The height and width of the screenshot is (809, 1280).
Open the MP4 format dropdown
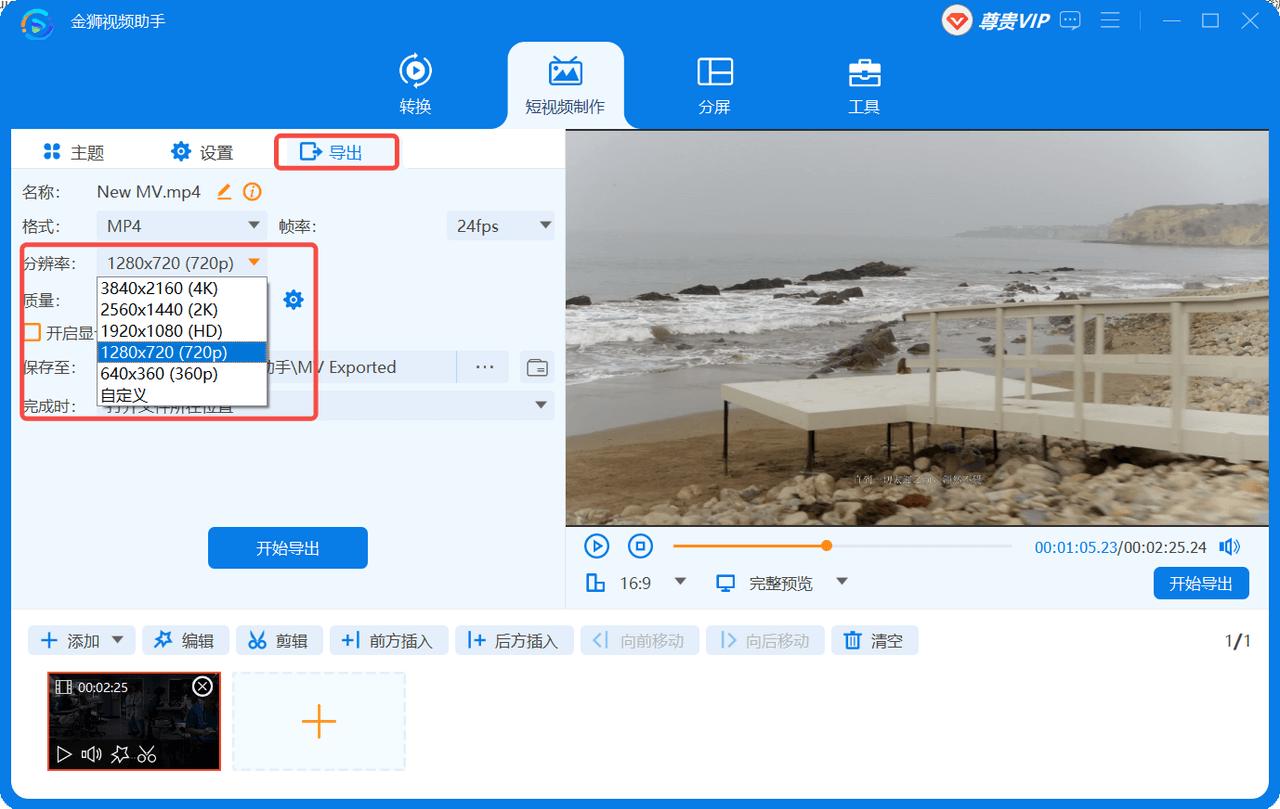180,225
